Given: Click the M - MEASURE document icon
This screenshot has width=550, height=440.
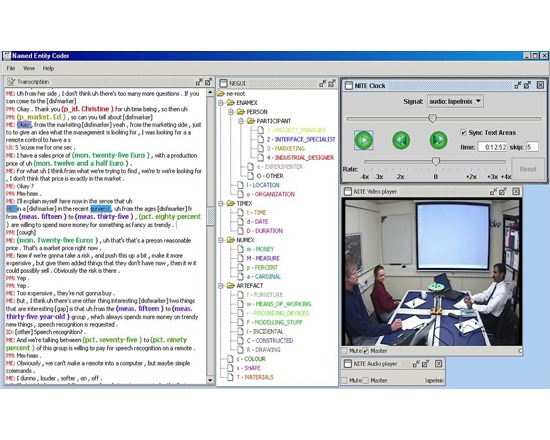Looking at the screenshot, I should [240, 258].
